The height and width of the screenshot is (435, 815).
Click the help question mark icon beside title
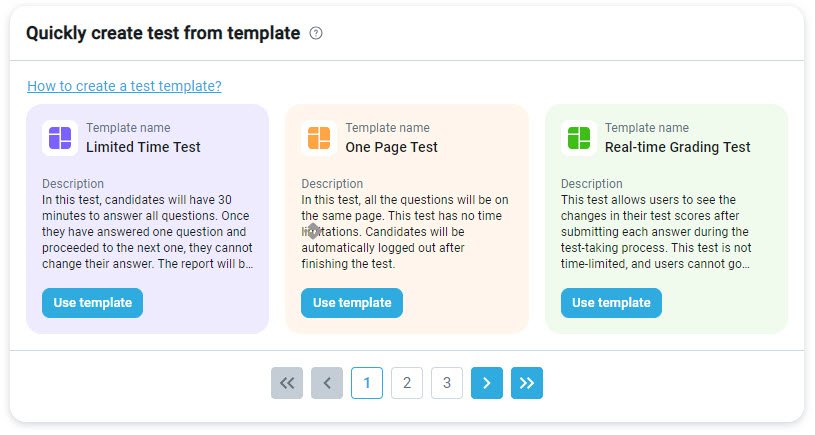click(x=316, y=33)
